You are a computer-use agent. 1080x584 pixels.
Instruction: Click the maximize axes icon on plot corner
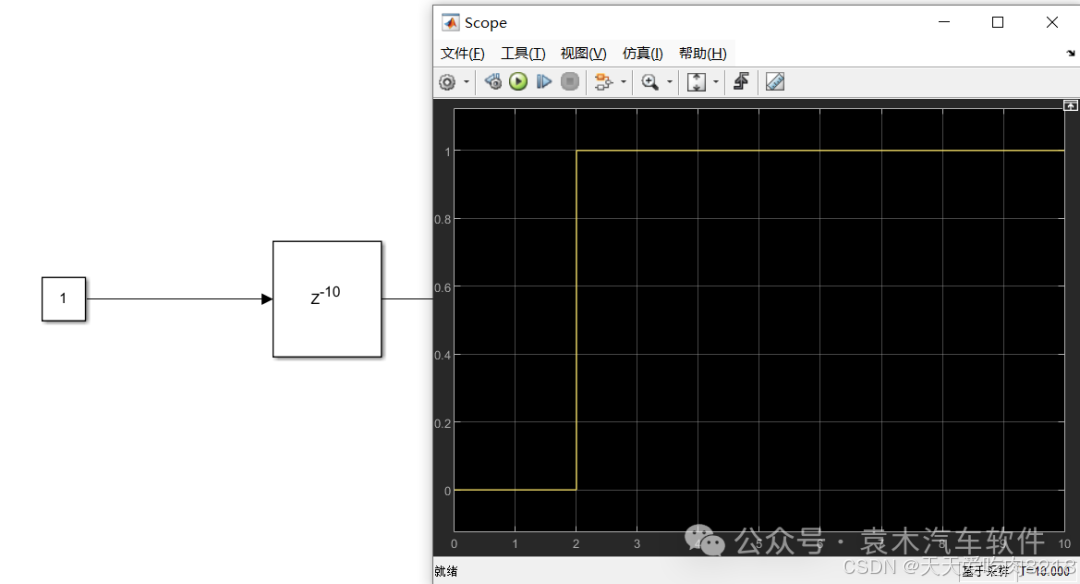coord(1070,105)
